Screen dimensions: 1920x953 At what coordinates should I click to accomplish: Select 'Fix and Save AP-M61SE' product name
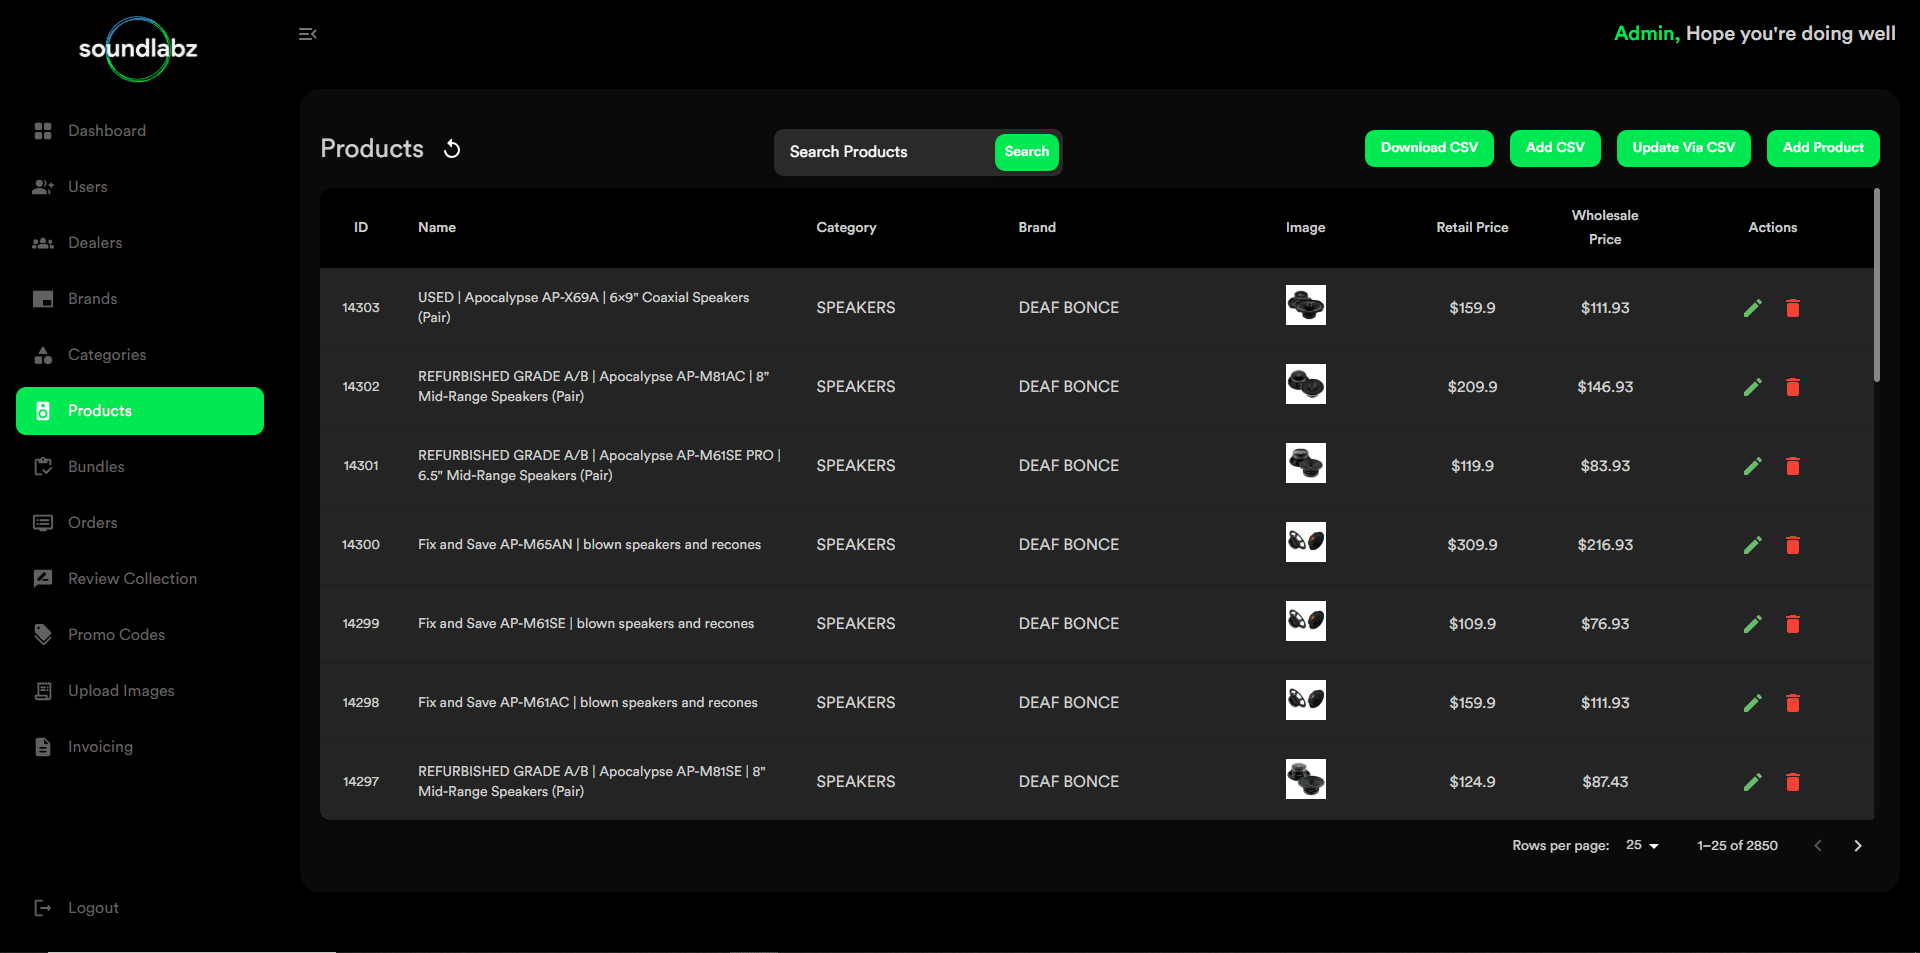pos(586,624)
